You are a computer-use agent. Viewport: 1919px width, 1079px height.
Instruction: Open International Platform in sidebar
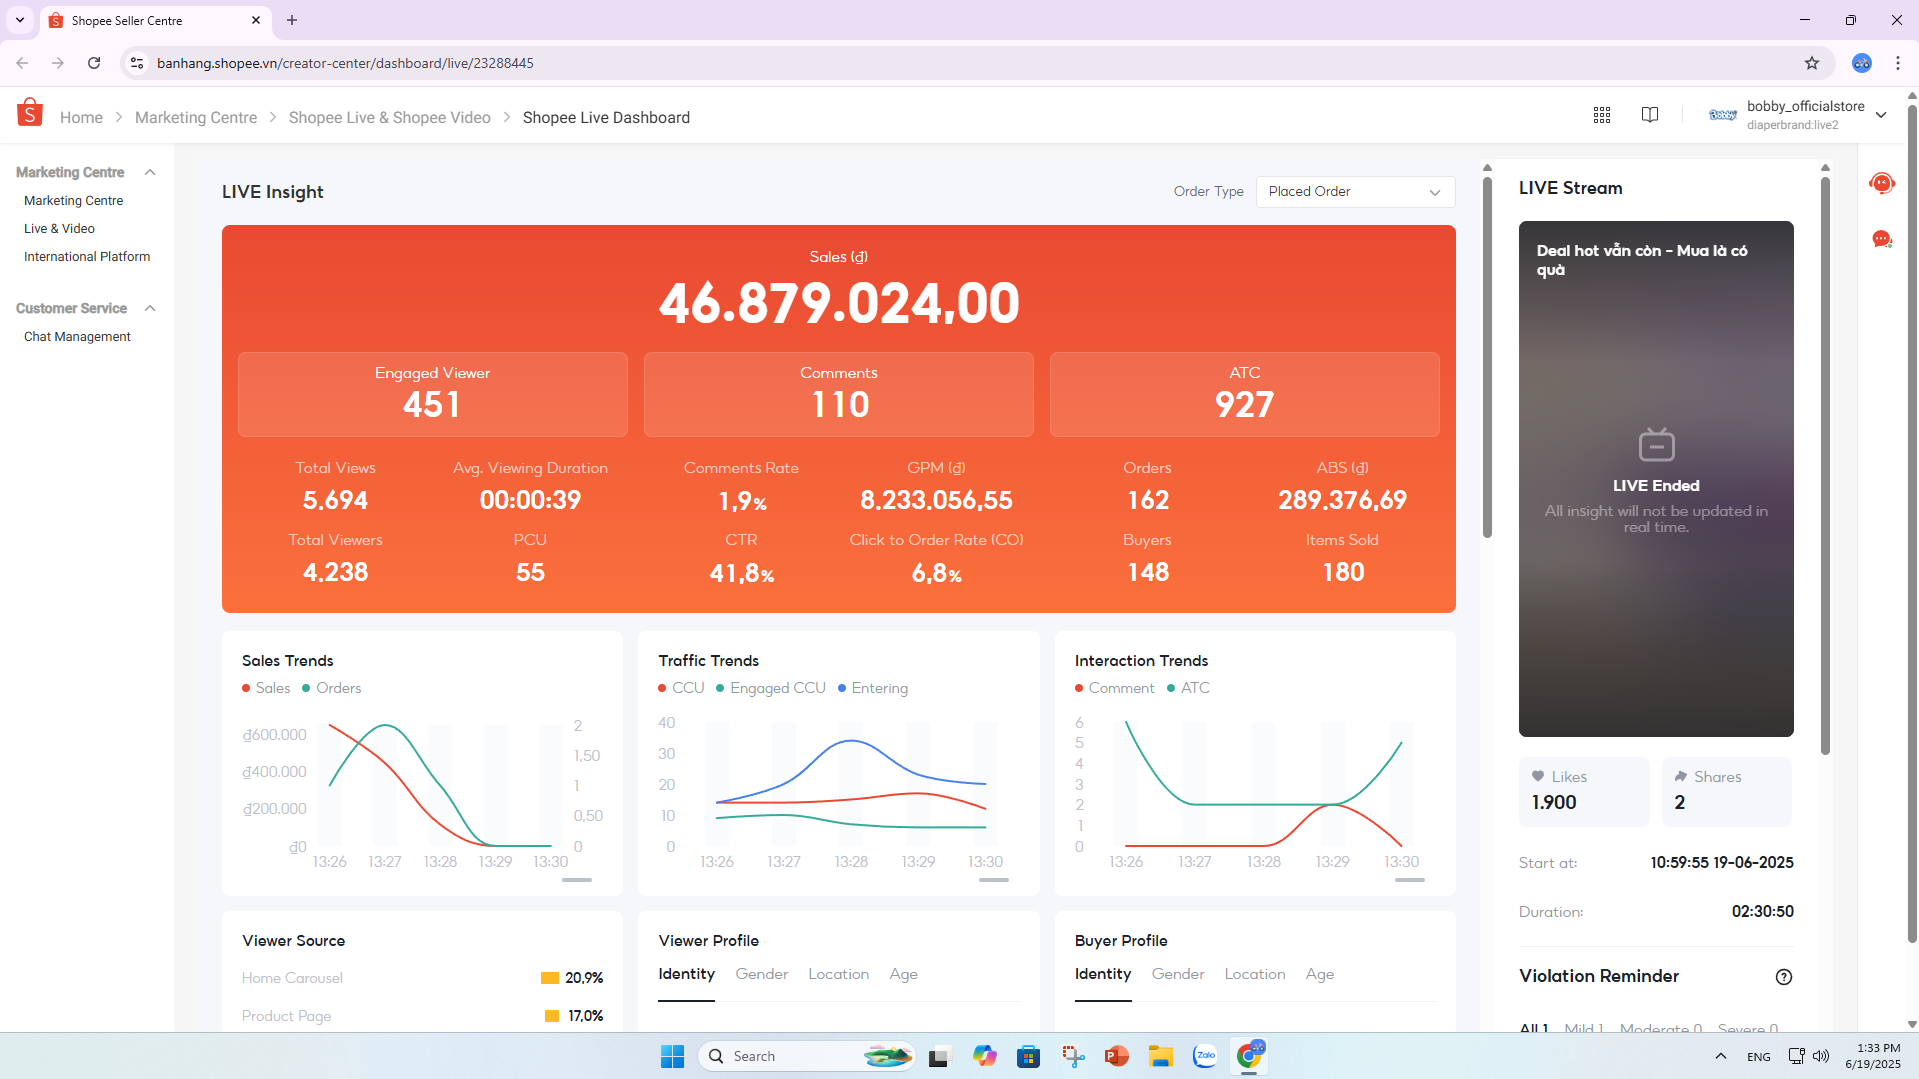tap(87, 257)
